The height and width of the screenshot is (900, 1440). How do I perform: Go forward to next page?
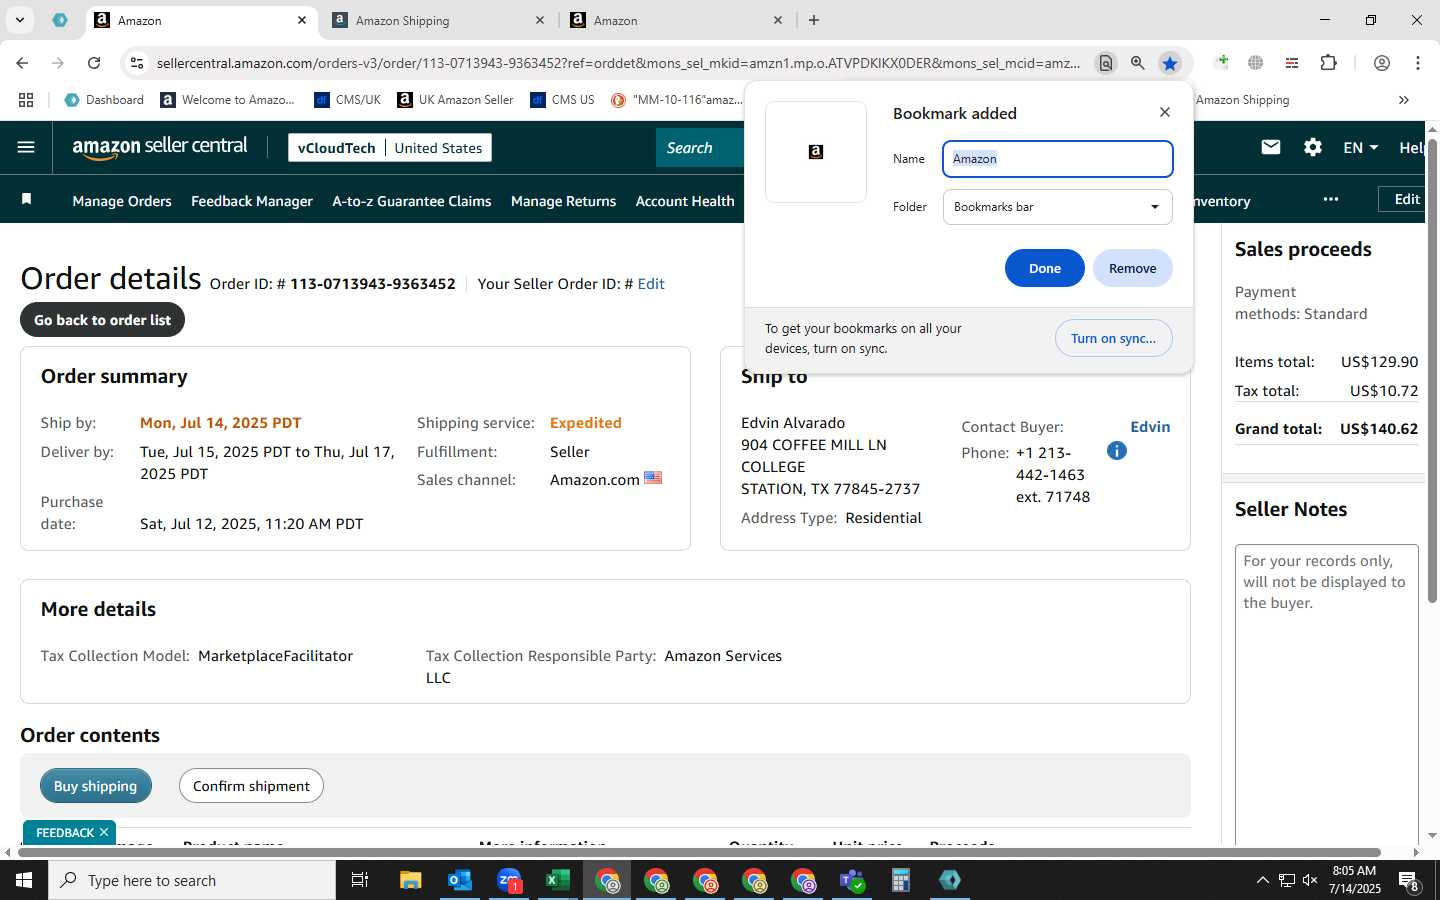coord(58,63)
